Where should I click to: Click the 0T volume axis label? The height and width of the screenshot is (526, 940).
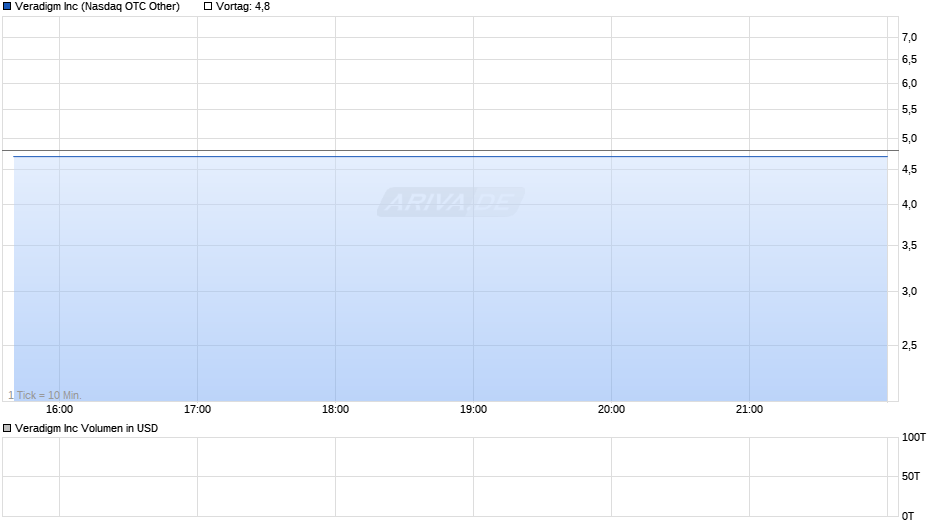[908, 516]
